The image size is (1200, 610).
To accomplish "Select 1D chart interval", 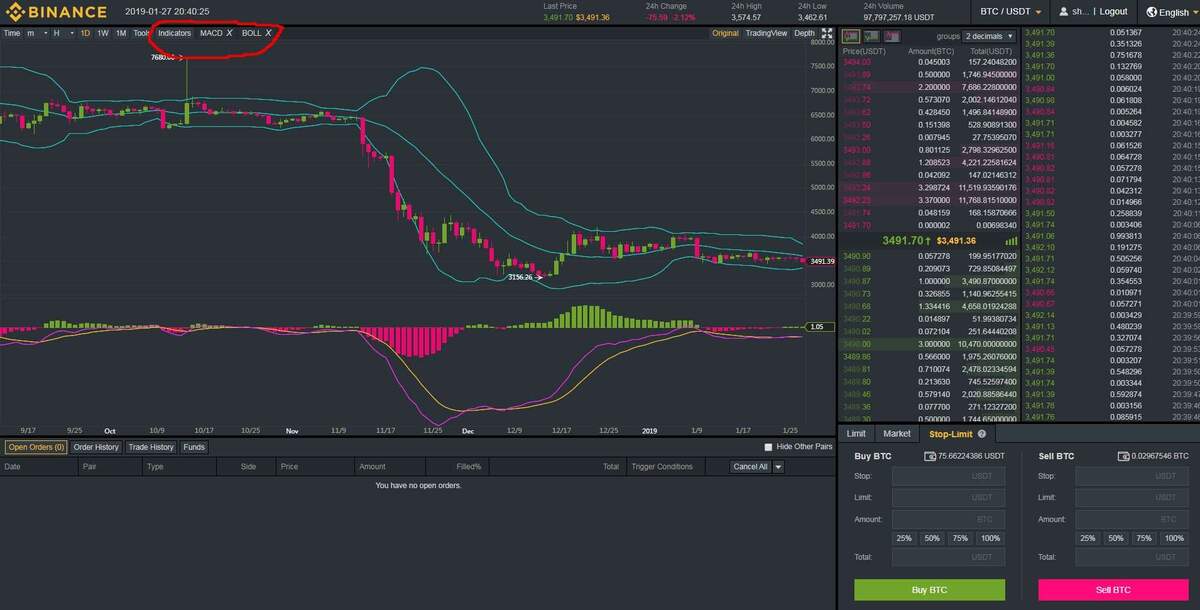I will [85, 33].
